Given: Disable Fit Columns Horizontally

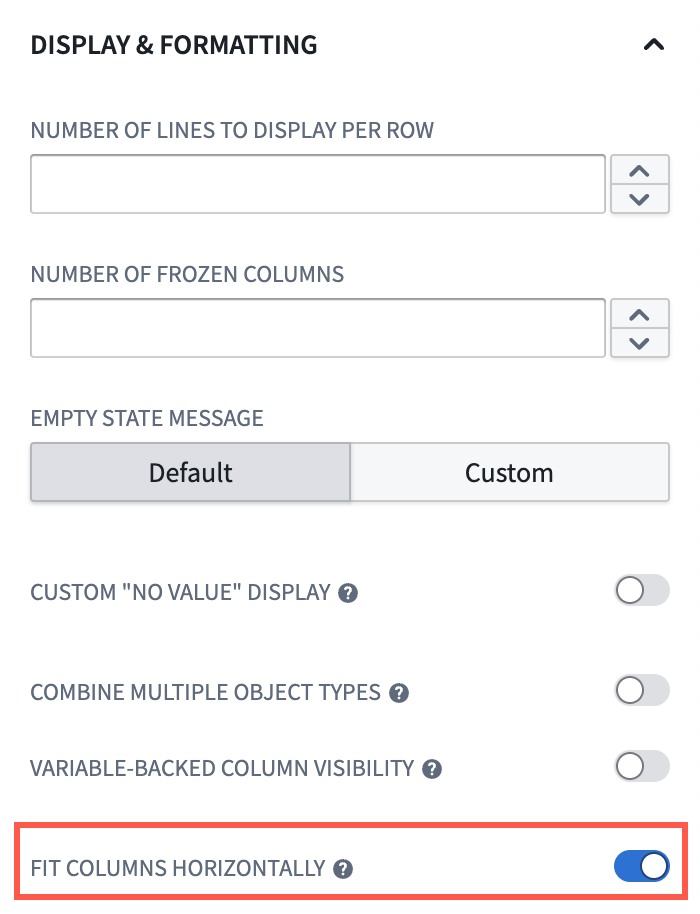Looking at the screenshot, I should point(641,866).
